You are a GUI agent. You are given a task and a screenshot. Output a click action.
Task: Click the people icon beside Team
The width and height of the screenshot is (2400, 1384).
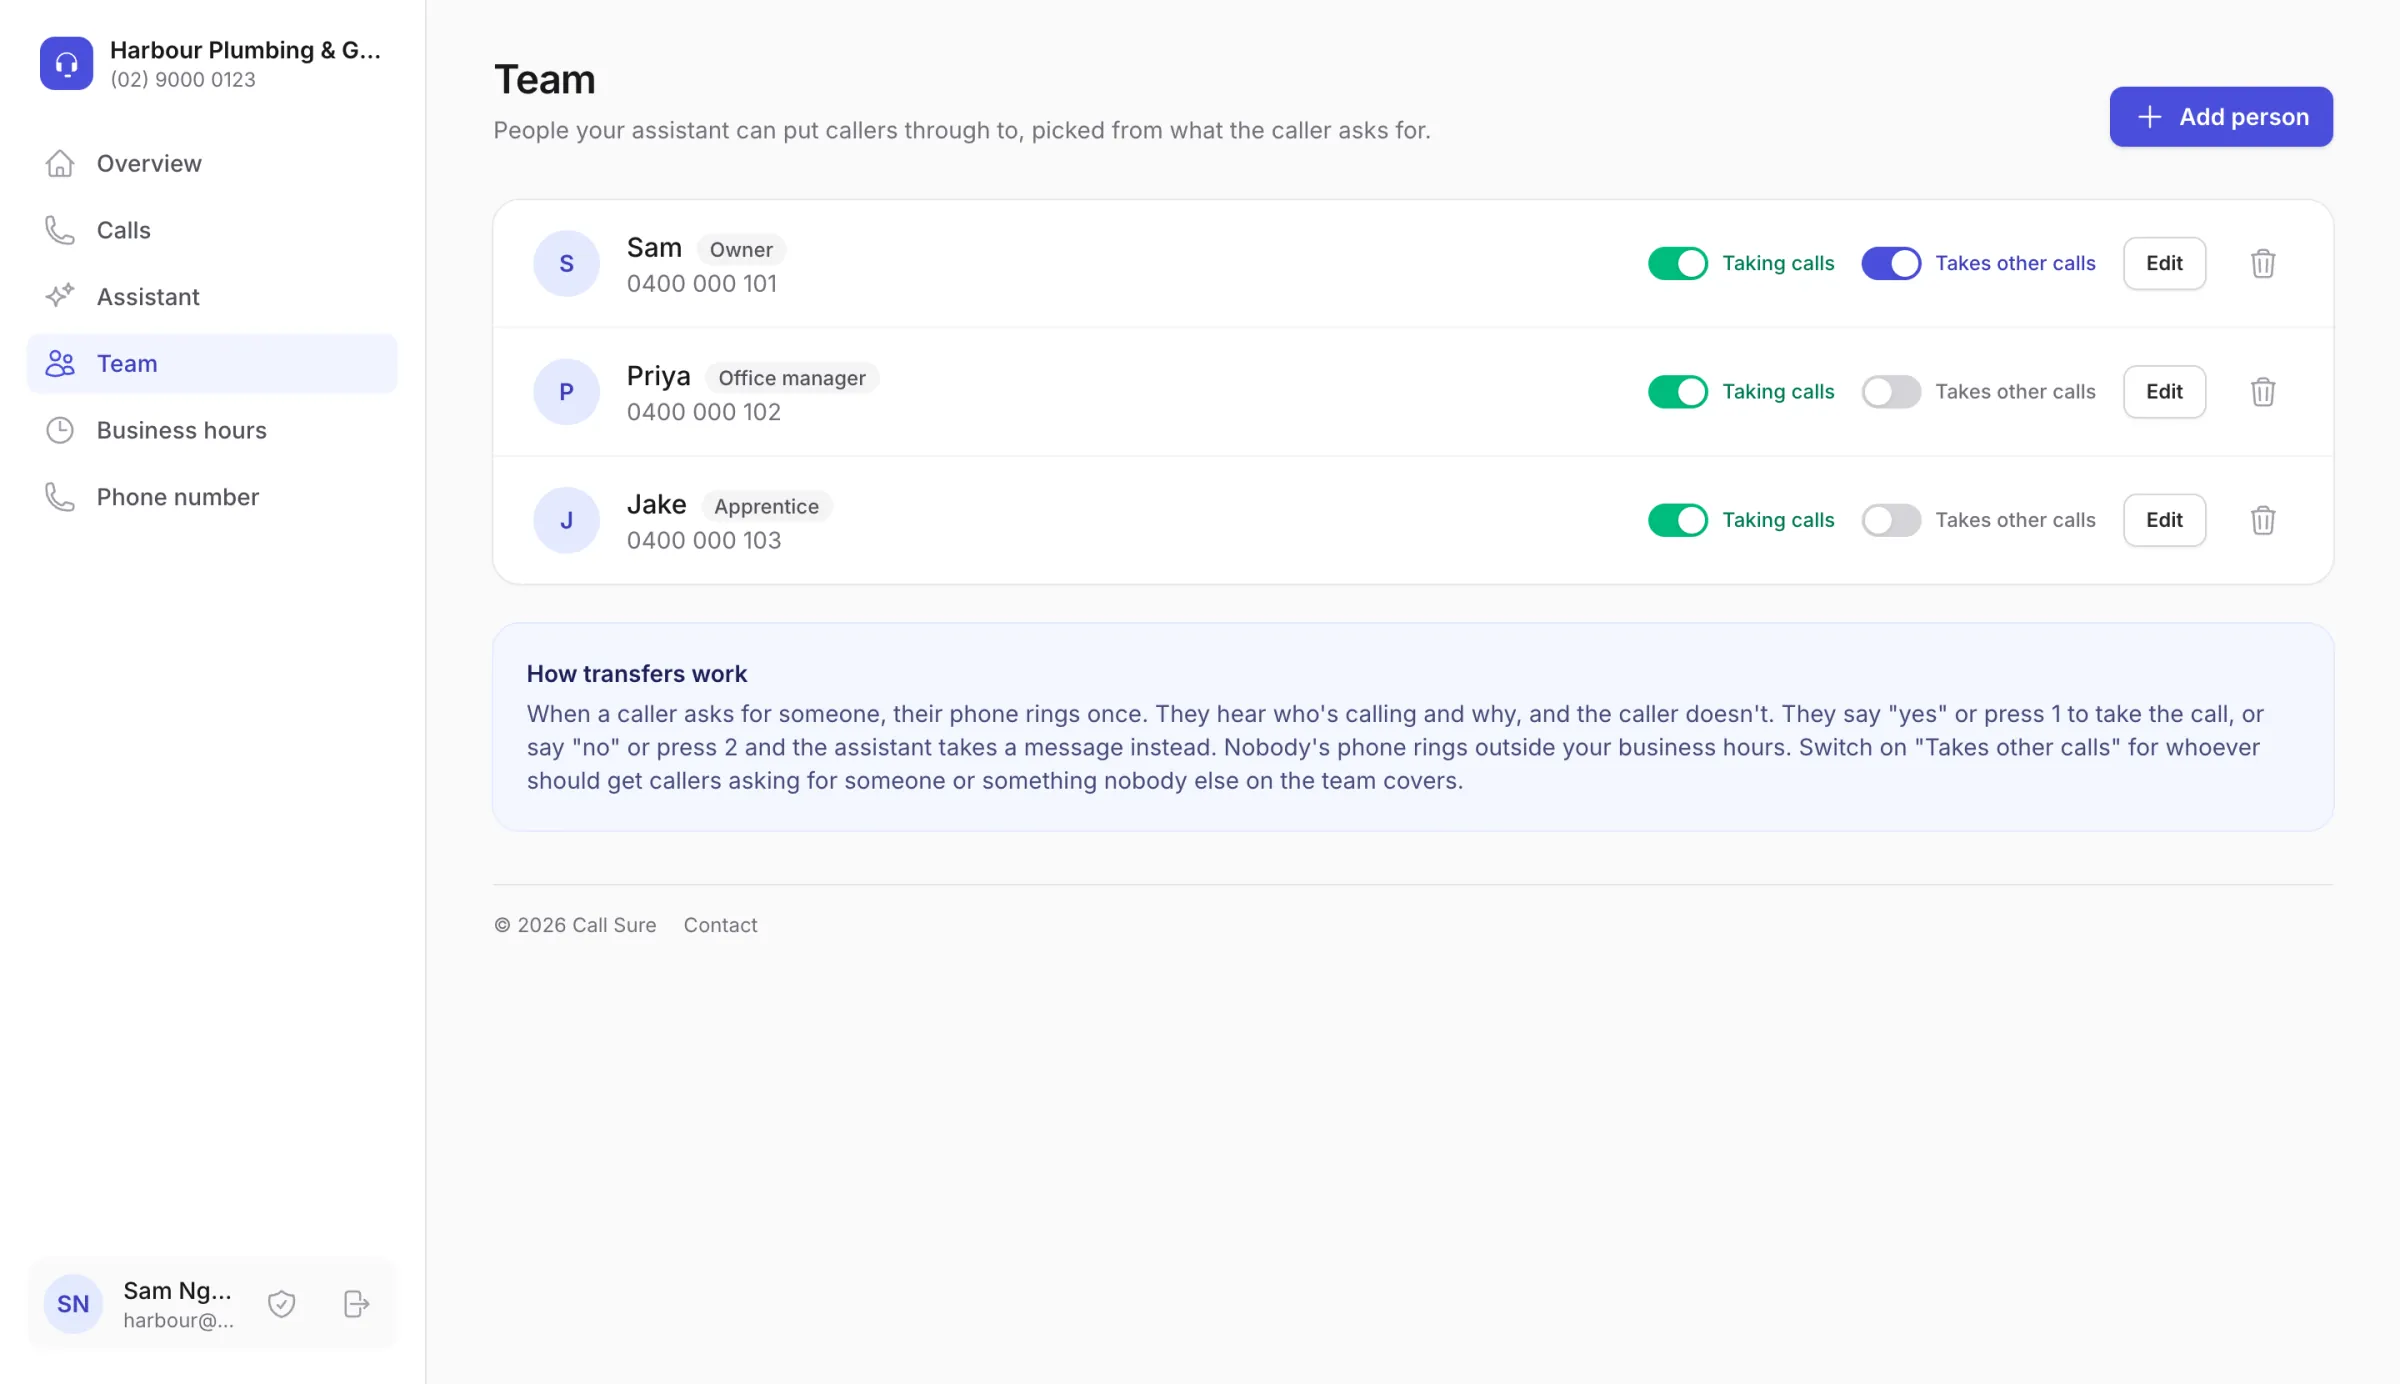coord(60,363)
